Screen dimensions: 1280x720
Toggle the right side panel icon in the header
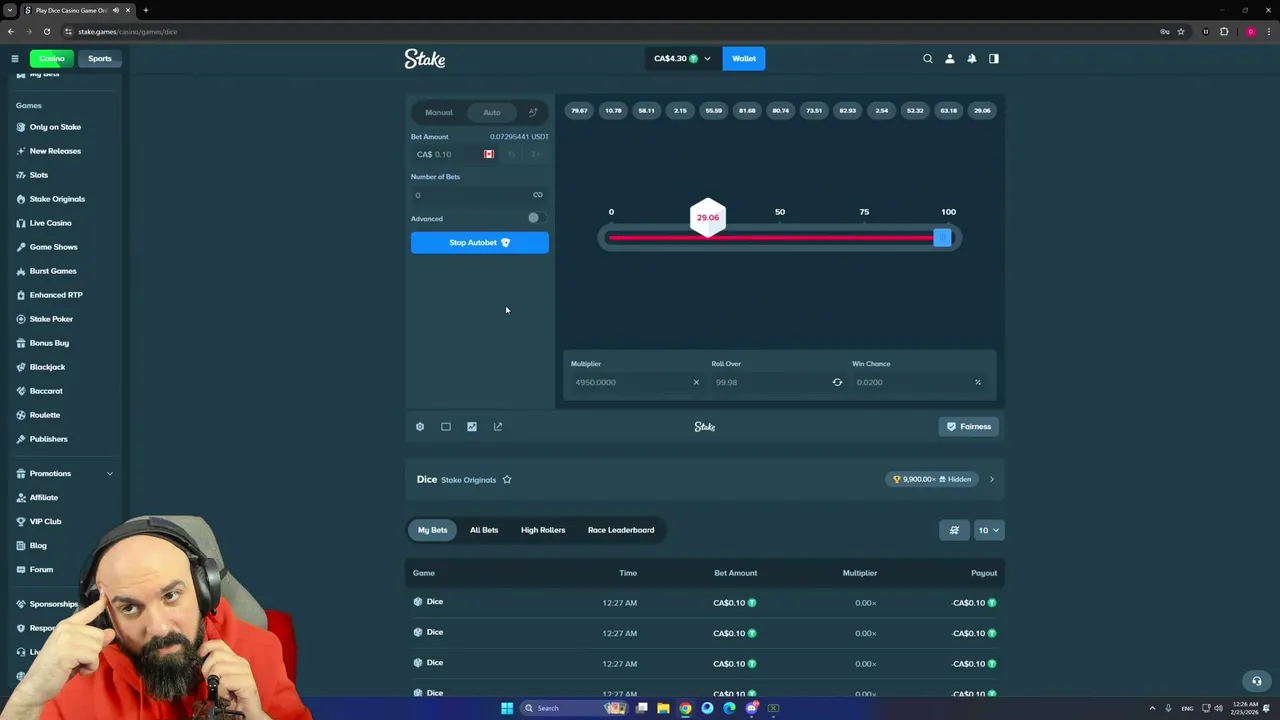tap(994, 58)
